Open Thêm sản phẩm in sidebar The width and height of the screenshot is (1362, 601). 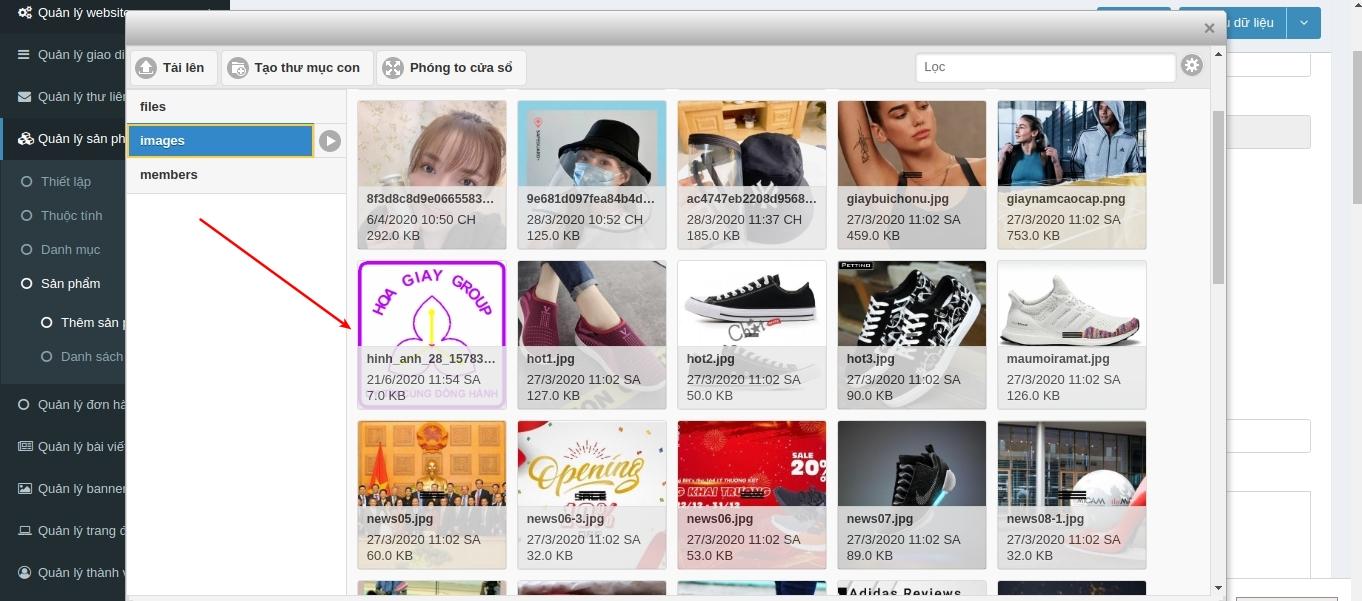click(x=84, y=323)
